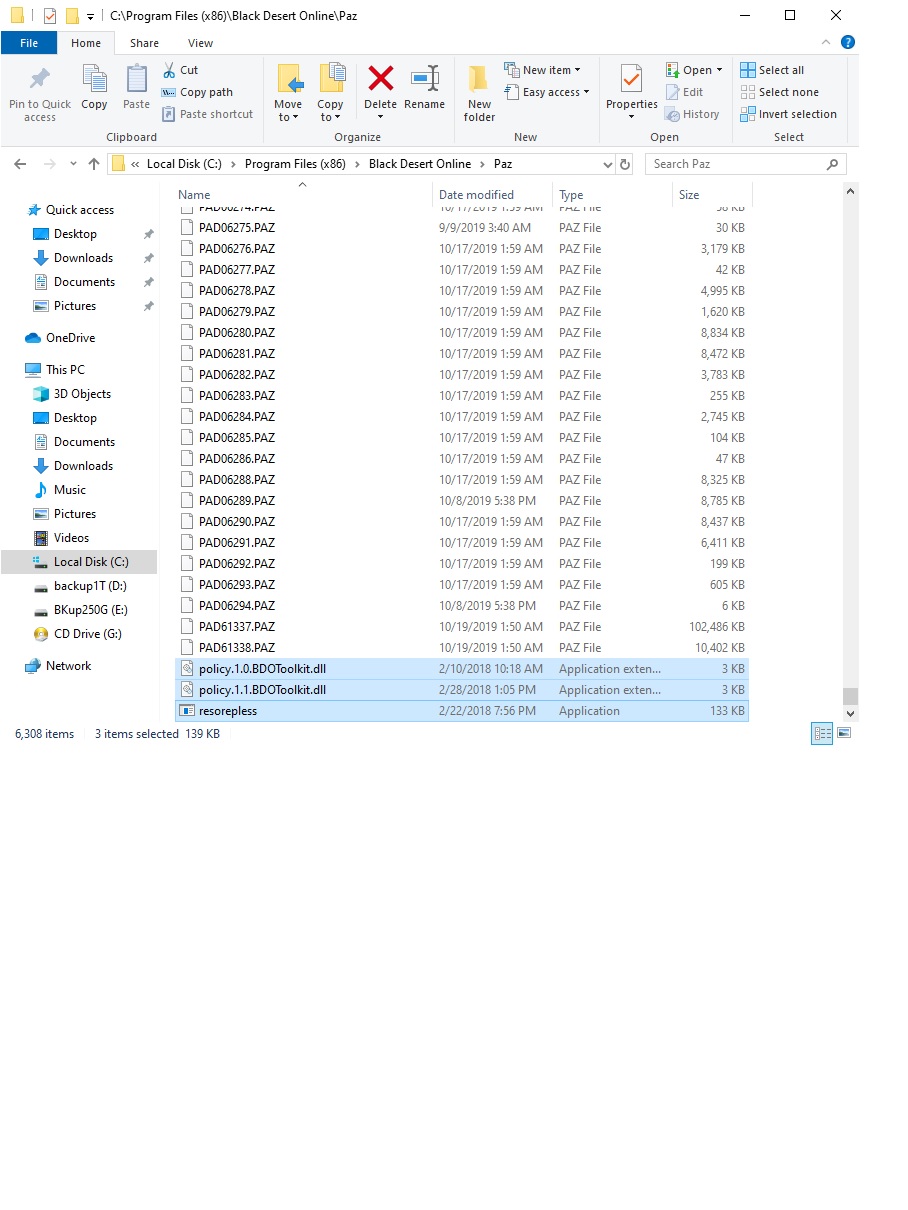Image resolution: width=908 pixels, height=1210 pixels.
Task: Switch to the View ribbon tab
Action: tap(200, 43)
